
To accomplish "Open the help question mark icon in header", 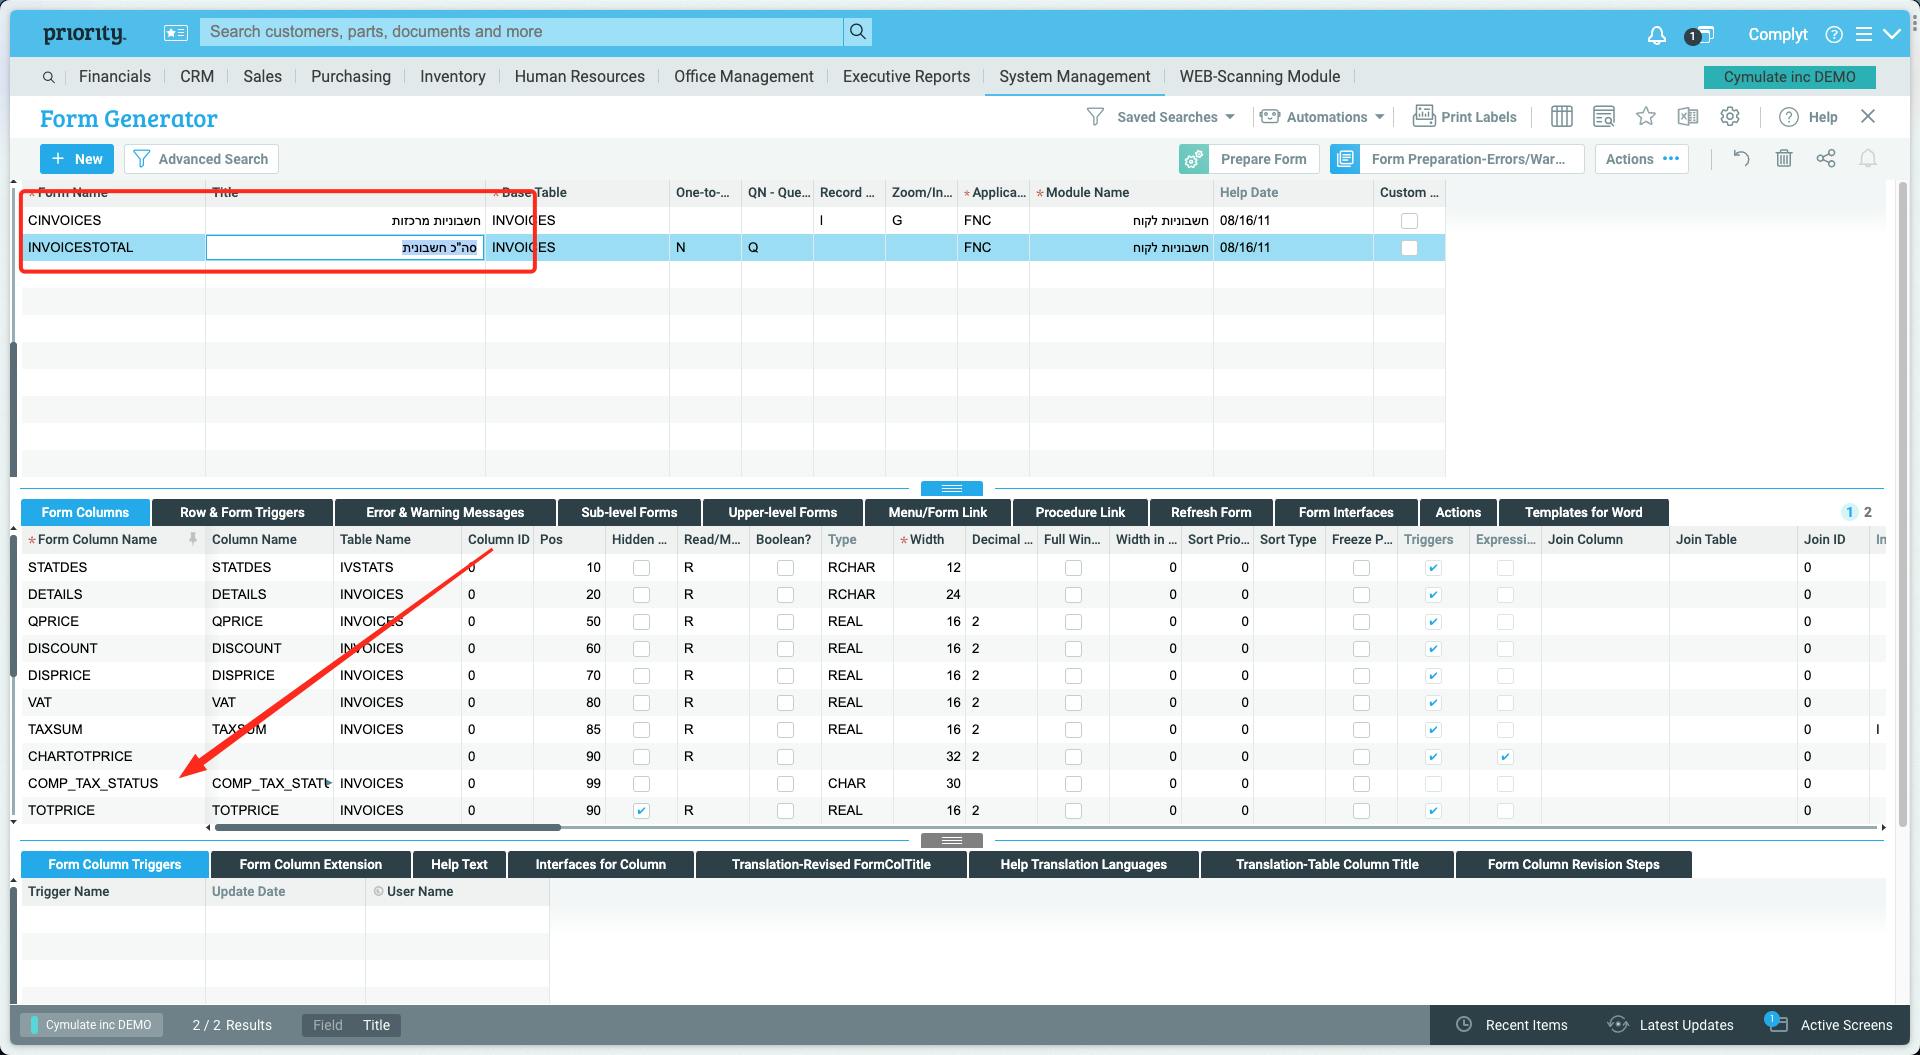I will (1834, 34).
